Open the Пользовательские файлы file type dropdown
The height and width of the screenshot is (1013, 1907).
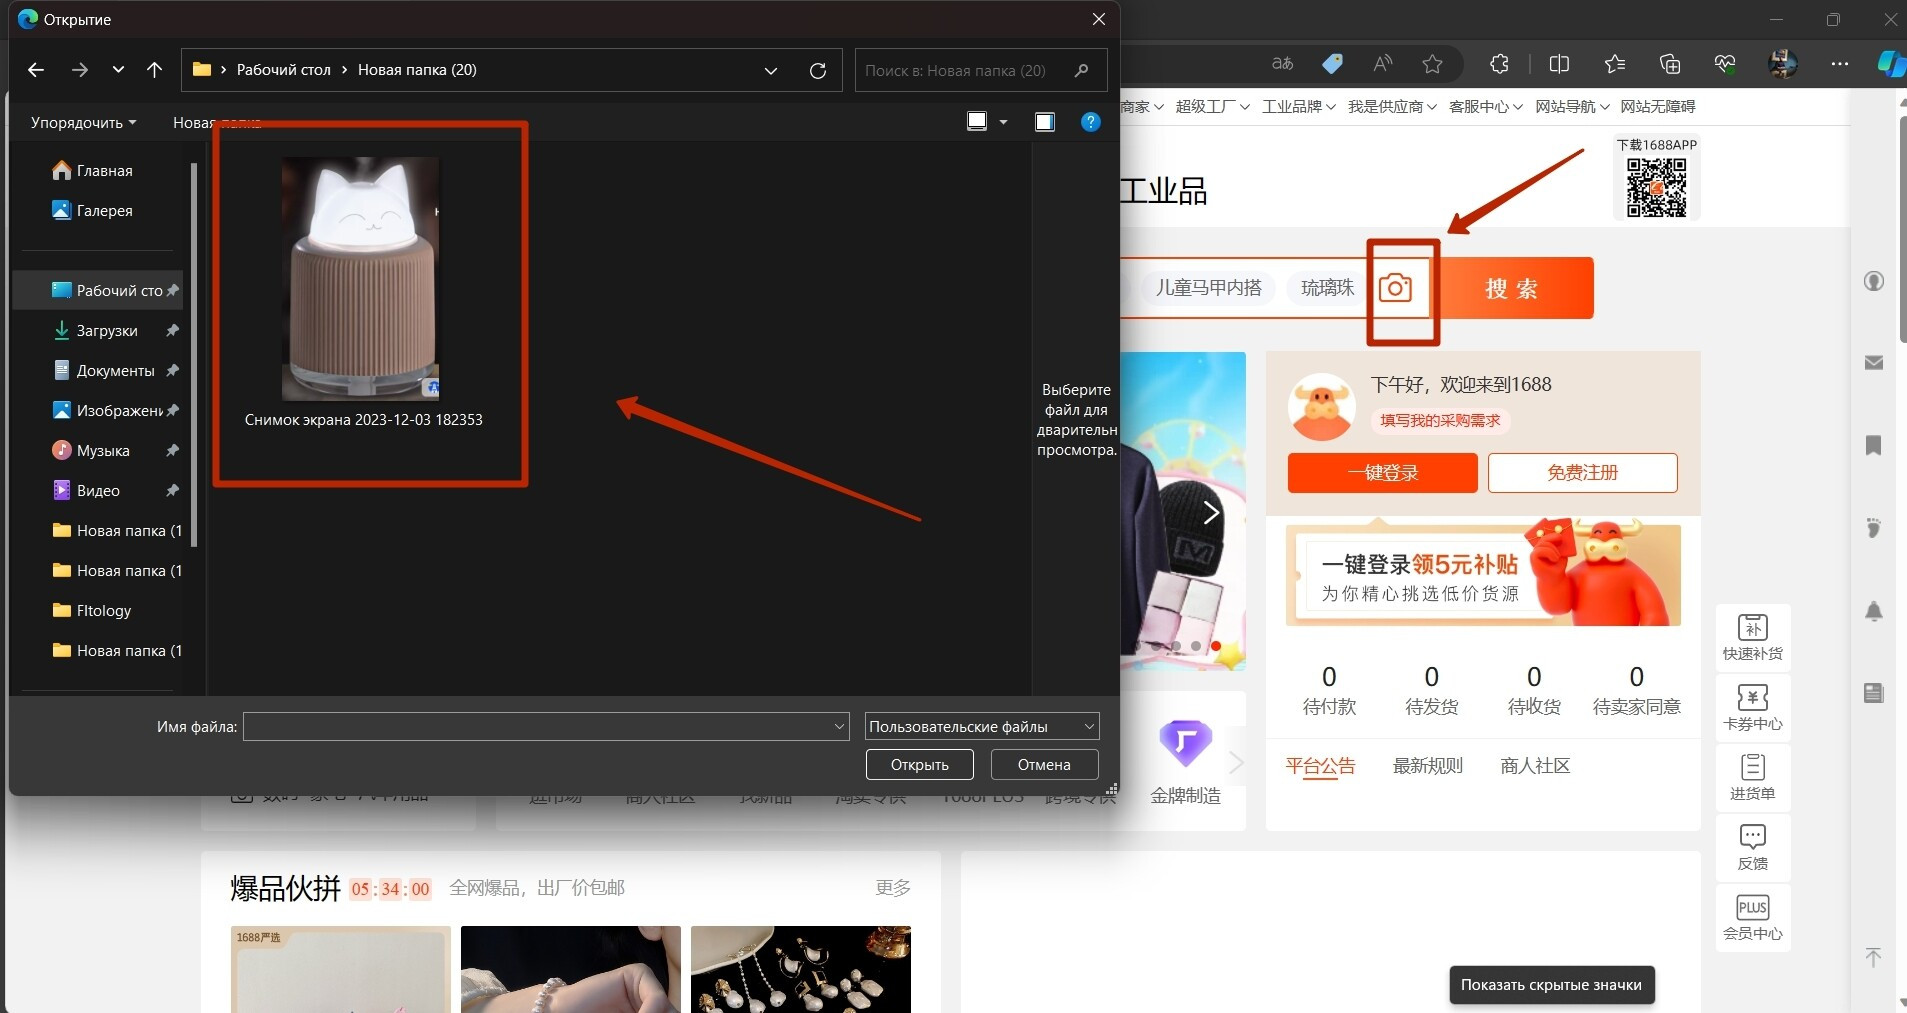click(x=982, y=727)
